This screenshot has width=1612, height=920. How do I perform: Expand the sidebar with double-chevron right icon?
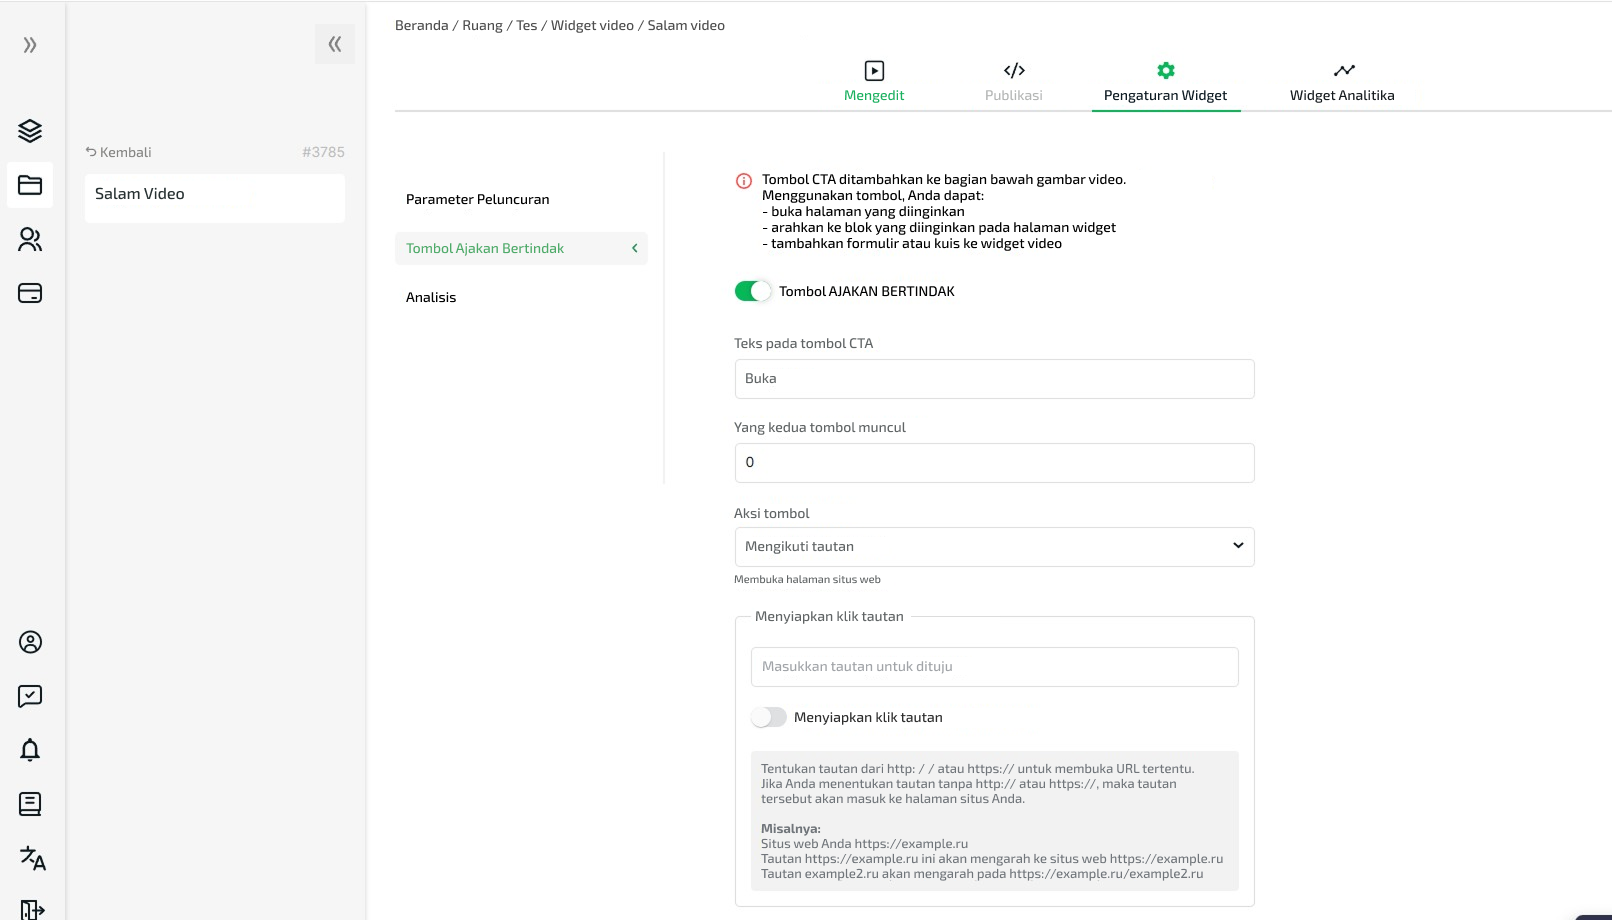pyautogui.click(x=30, y=45)
